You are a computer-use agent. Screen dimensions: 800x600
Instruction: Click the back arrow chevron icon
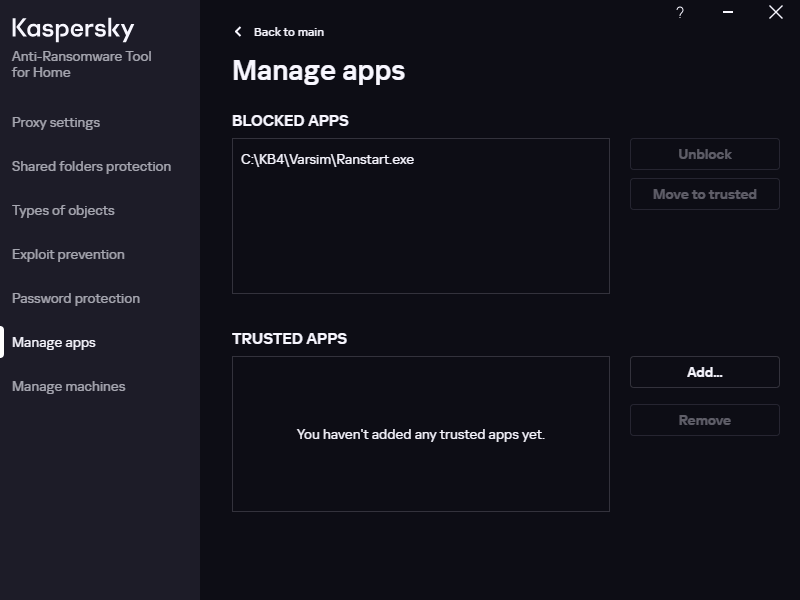pyautogui.click(x=238, y=32)
